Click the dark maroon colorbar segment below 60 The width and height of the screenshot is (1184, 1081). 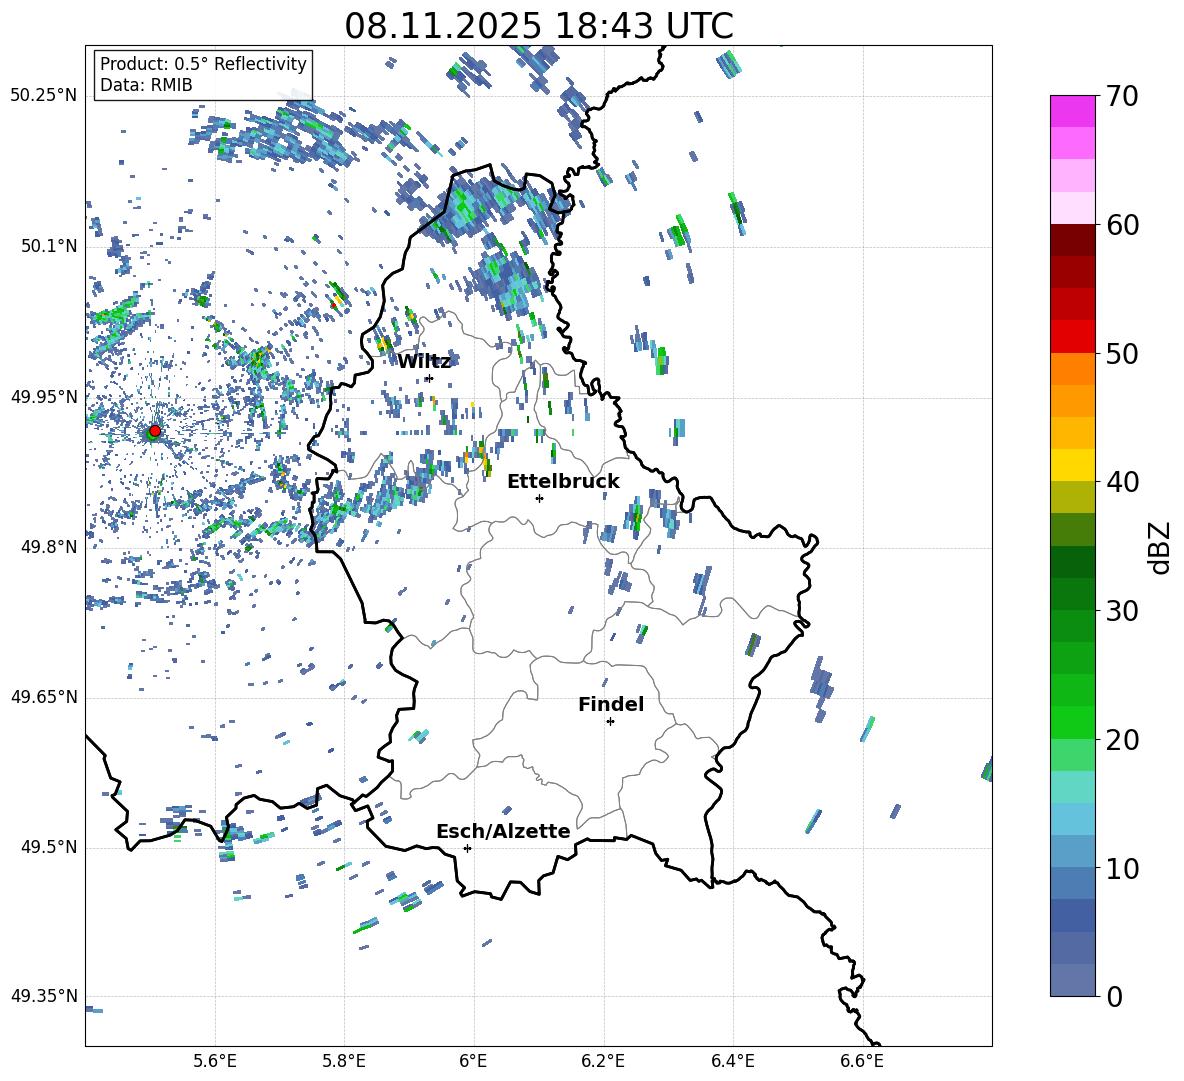point(1072,240)
